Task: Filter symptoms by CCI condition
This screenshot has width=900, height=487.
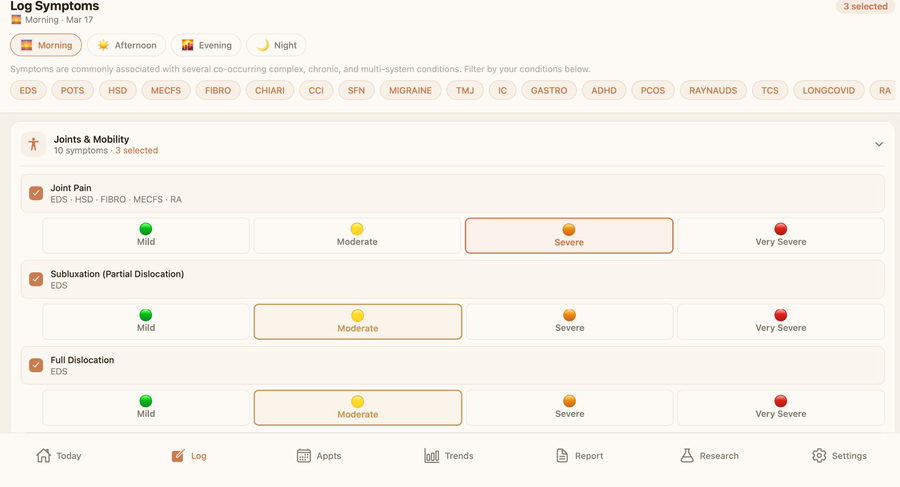Action: coord(316,90)
